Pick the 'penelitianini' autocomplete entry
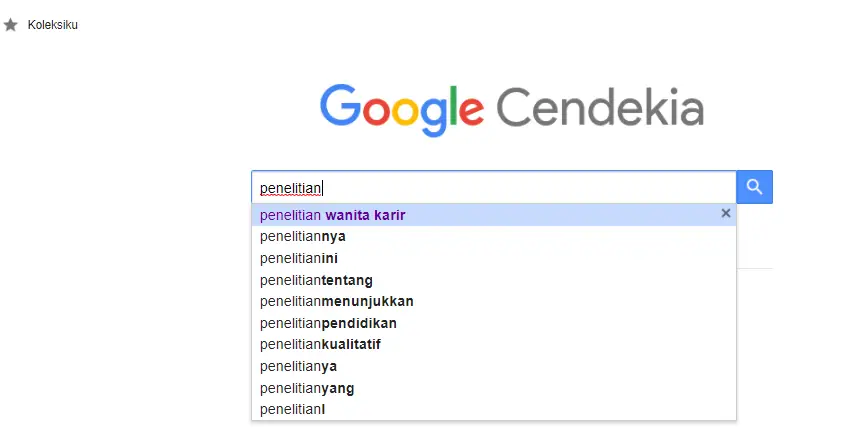Image resolution: width=842 pixels, height=439 pixels. [x=299, y=258]
